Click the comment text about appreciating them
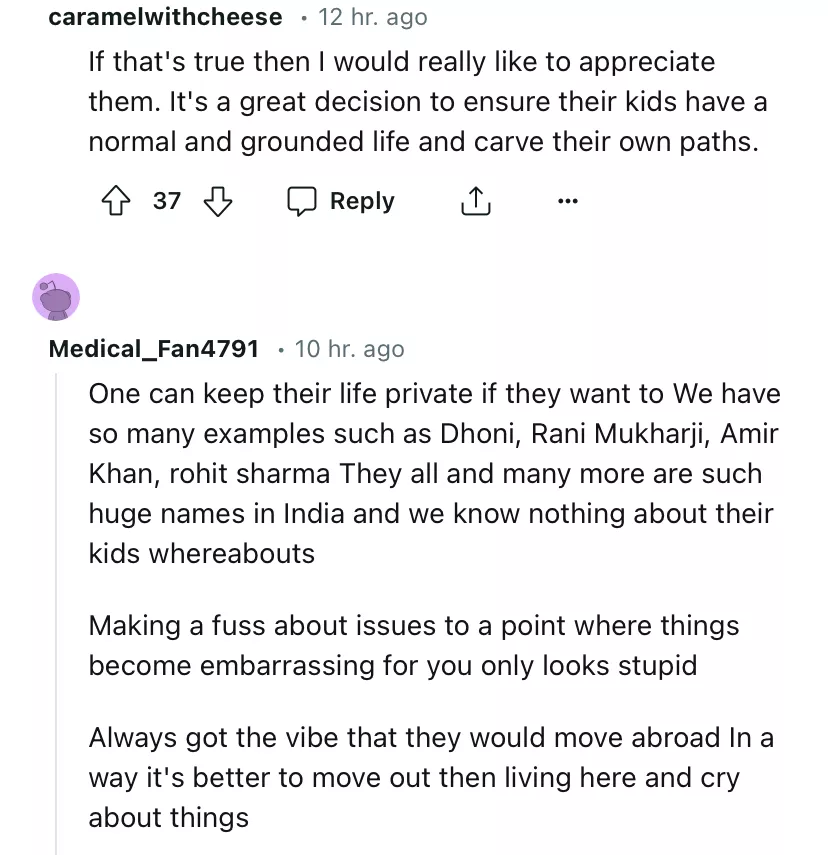Screen dimensions: 828x855 pyautogui.click(x=420, y=102)
